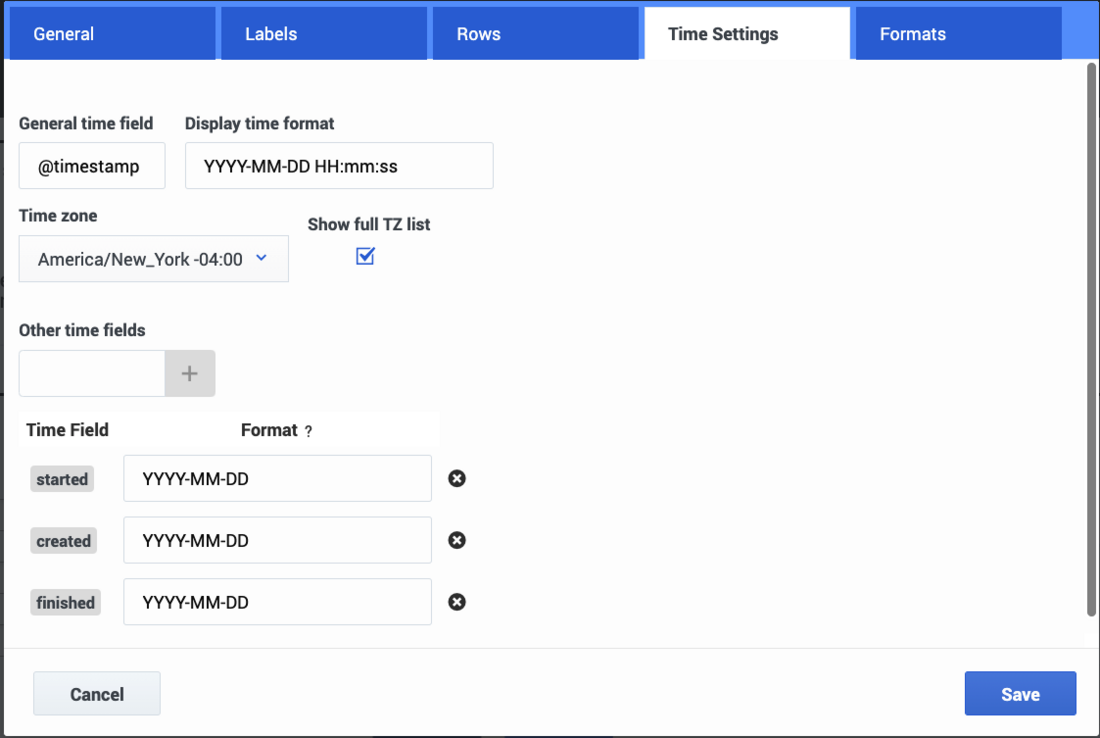Click the vertical scrollbar of the dialog
The width and height of the screenshot is (1100, 738).
click(1091, 340)
